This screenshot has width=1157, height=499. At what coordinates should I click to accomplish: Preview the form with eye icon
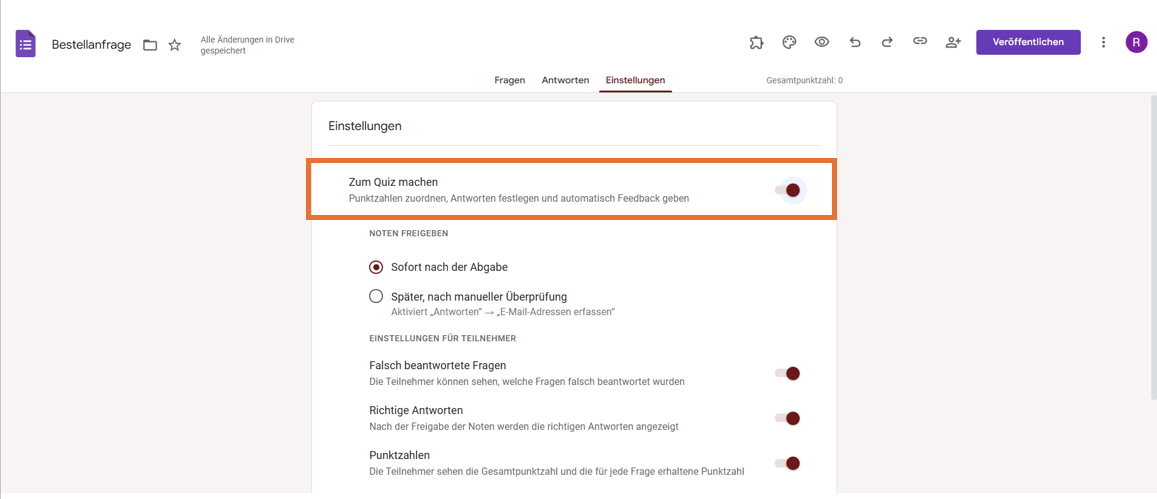tap(821, 42)
